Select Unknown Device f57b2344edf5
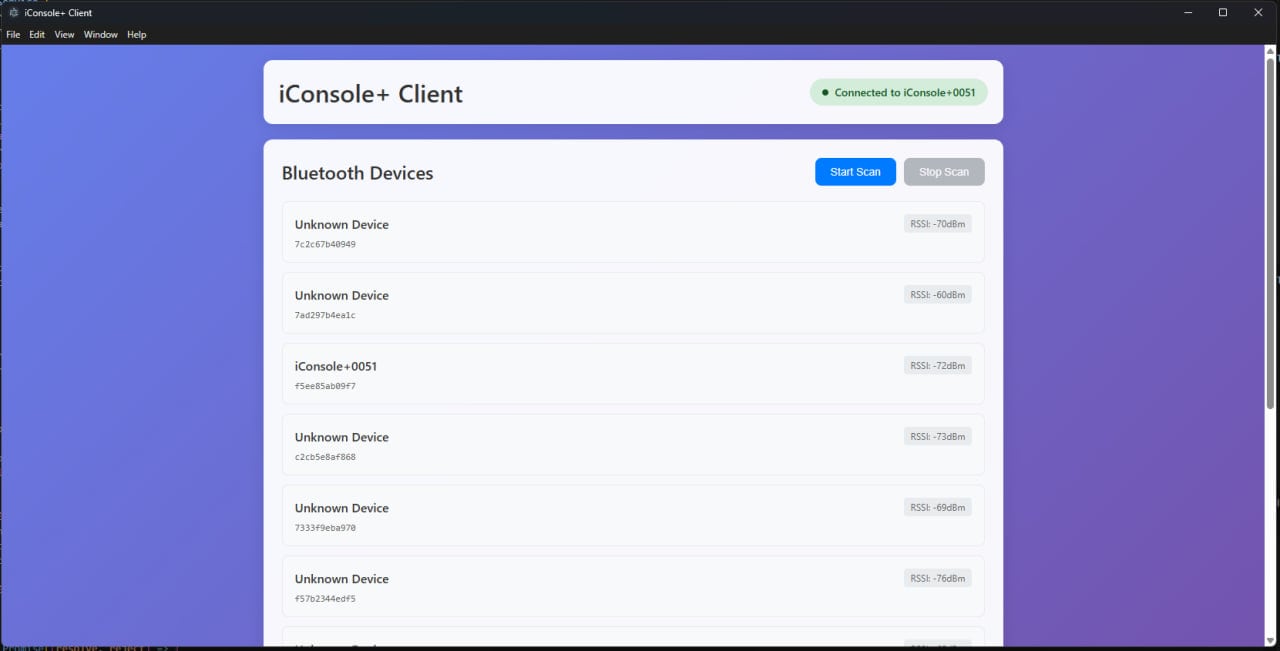The image size is (1280, 651). 633,587
